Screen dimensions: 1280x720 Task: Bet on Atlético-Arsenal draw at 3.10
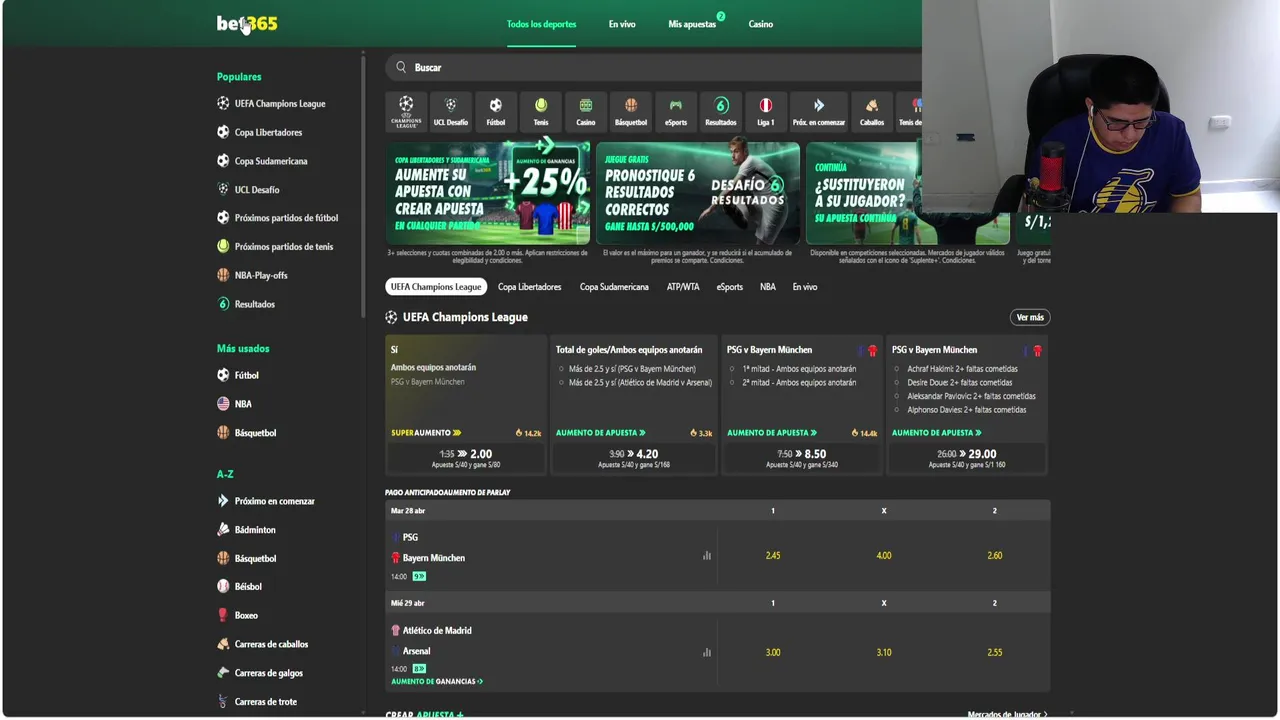(x=884, y=652)
